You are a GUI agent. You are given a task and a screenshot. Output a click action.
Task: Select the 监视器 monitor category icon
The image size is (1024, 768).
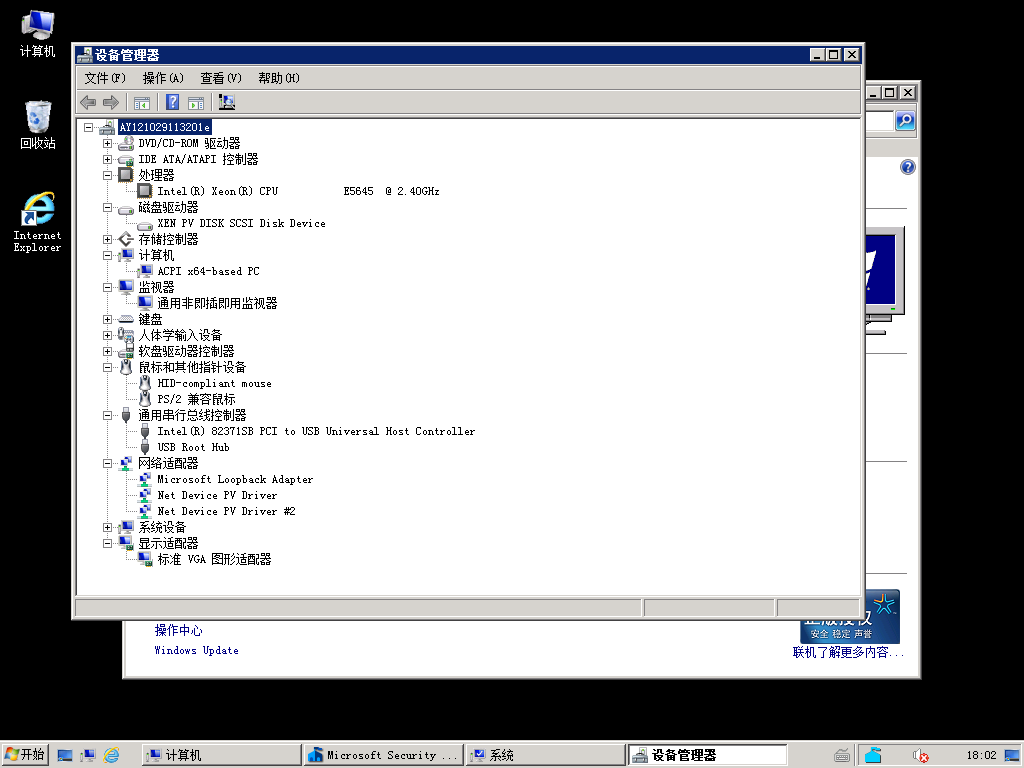pos(125,287)
